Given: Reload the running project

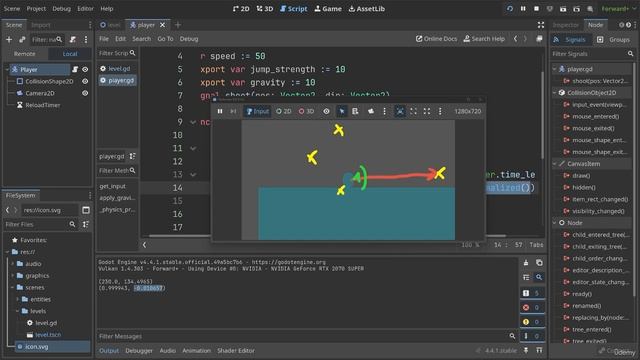Looking at the screenshot, I should coord(509,9).
